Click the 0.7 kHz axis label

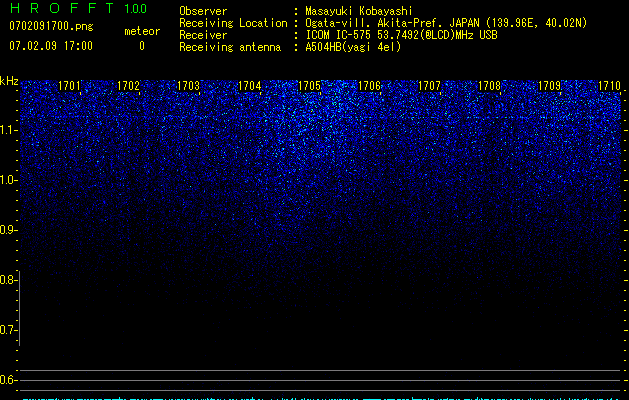tap(8, 330)
